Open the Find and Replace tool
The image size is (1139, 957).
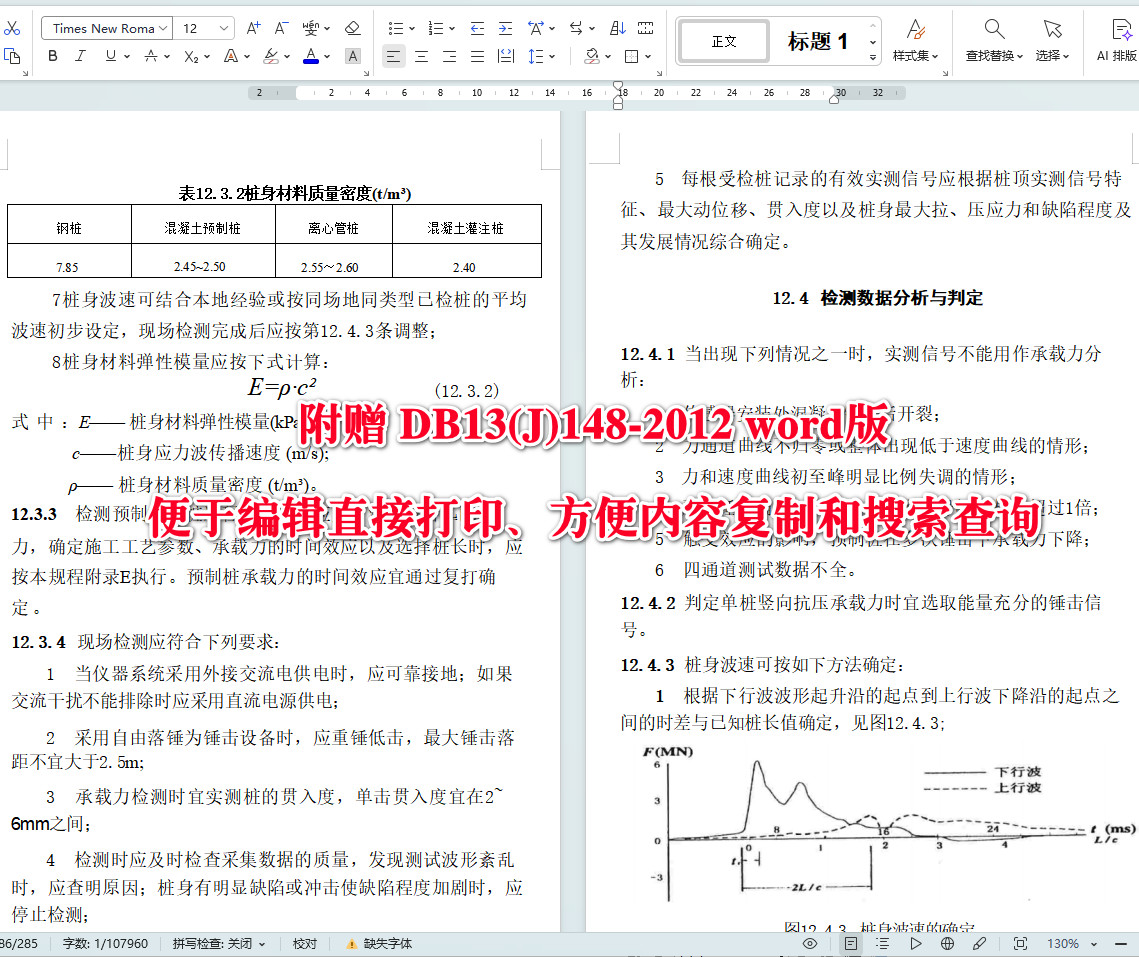tap(994, 41)
